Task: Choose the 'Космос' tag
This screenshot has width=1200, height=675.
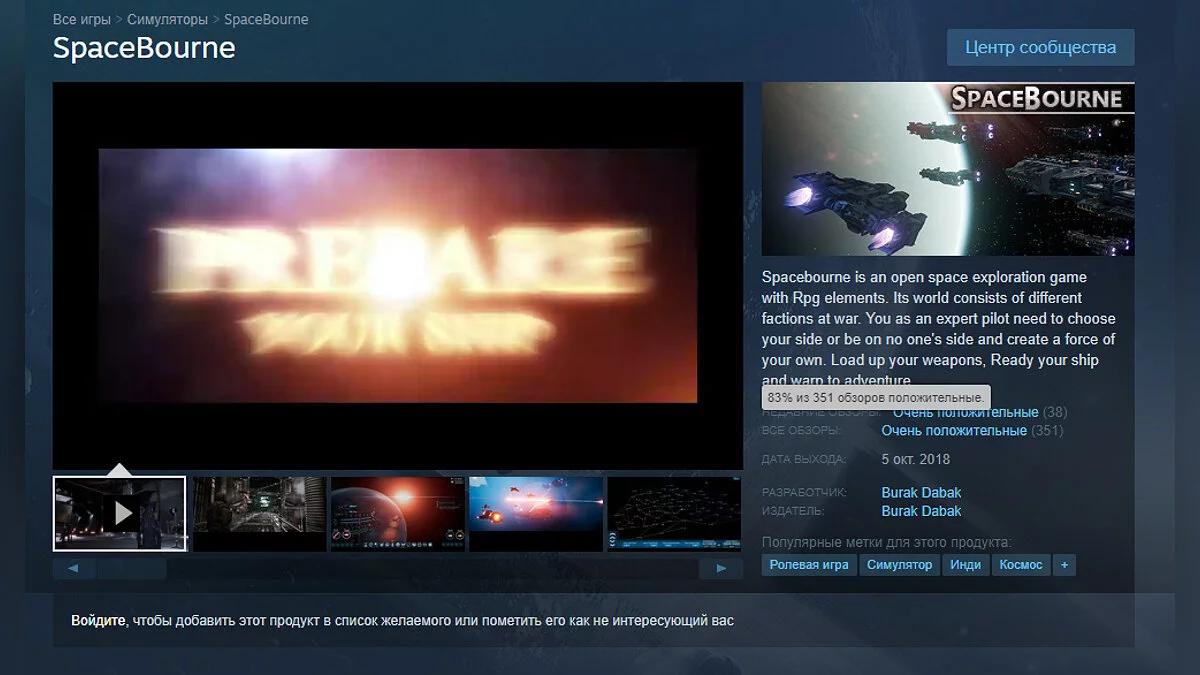Action: 1020,565
